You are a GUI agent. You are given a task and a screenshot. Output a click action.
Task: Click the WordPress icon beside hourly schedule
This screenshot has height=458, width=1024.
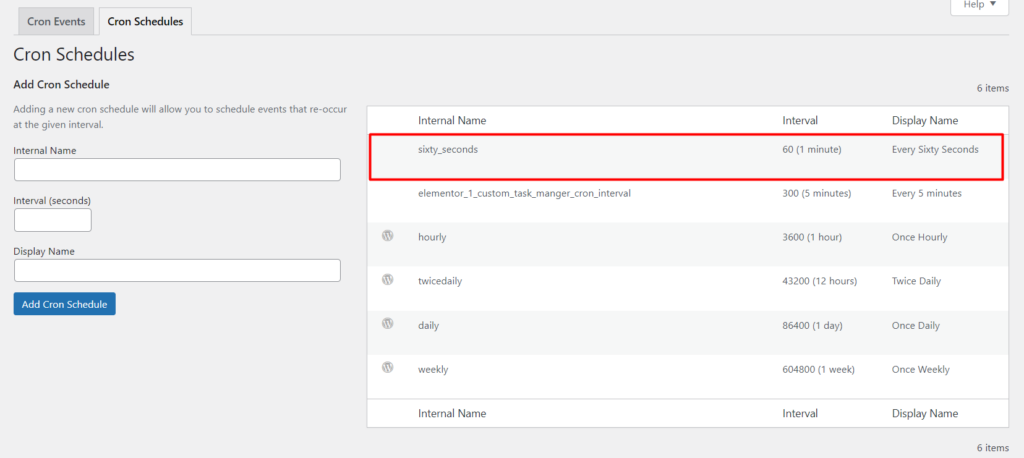(x=387, y=236)
